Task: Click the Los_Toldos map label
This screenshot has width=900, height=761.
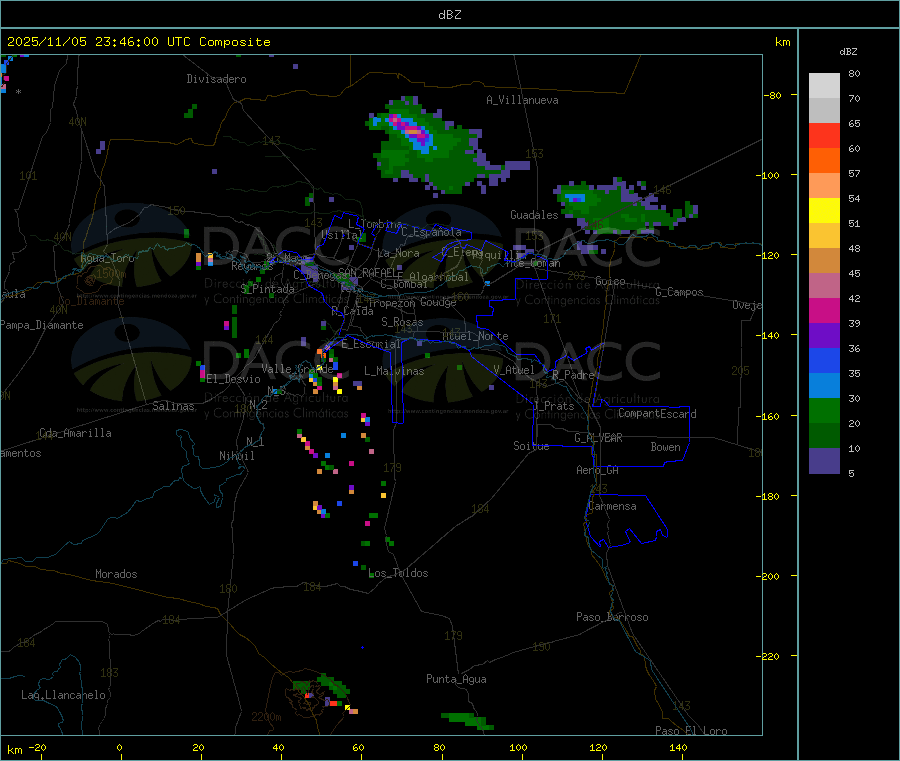Action: coord(398,573)
